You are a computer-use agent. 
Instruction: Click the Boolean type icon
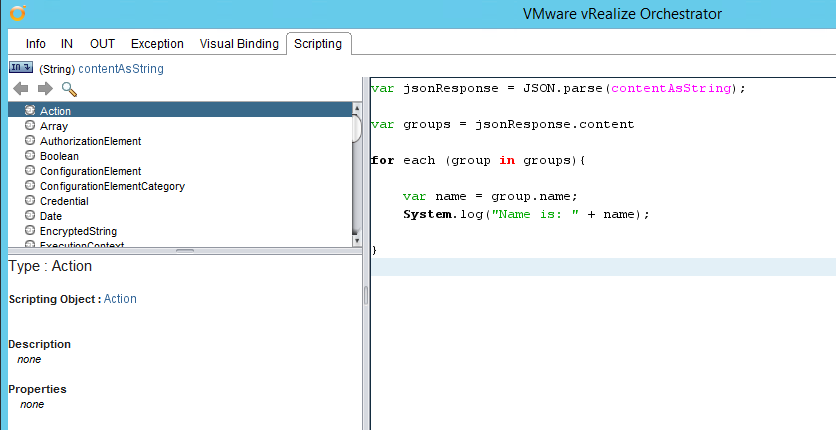30,155
